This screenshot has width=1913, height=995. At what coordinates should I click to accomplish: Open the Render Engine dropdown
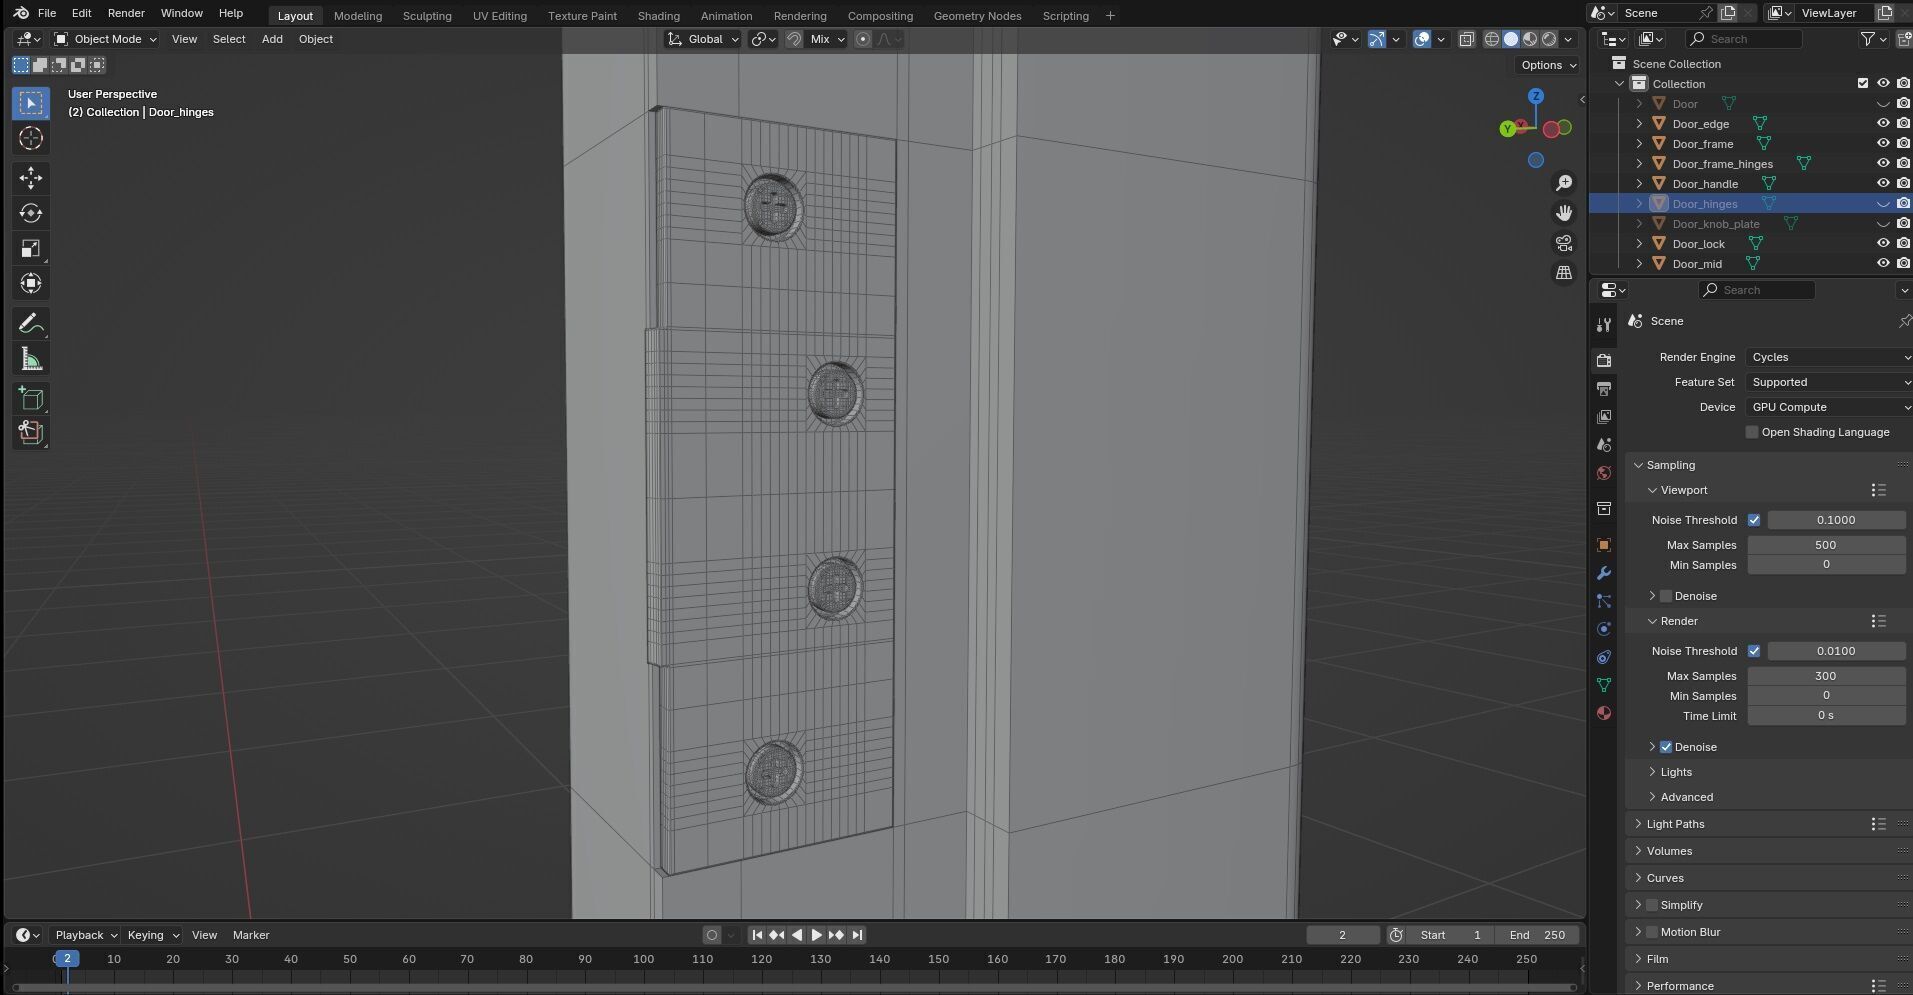pos(1829,357)
